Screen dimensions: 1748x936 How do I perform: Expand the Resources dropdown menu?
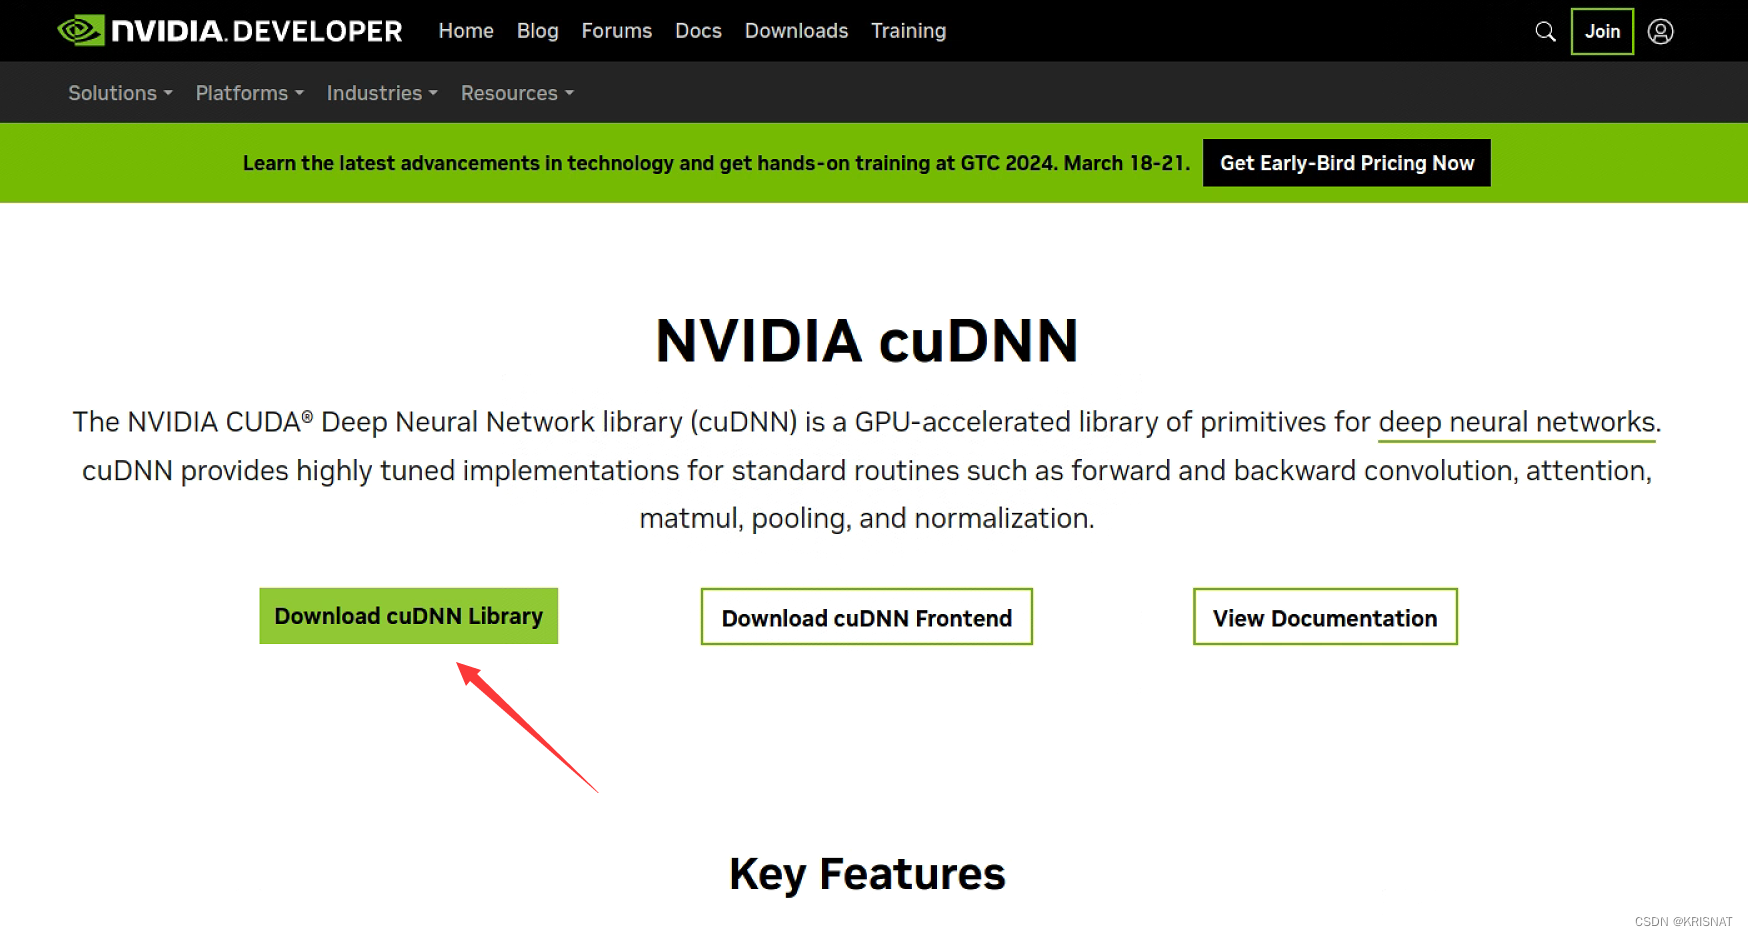(517, 93)
